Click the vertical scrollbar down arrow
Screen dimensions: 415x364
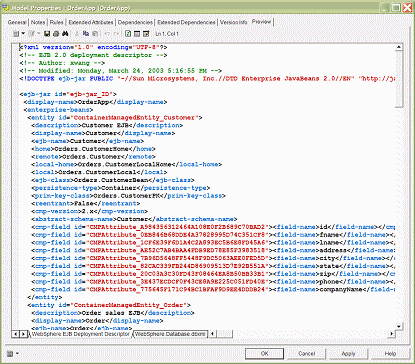(399, 326)
